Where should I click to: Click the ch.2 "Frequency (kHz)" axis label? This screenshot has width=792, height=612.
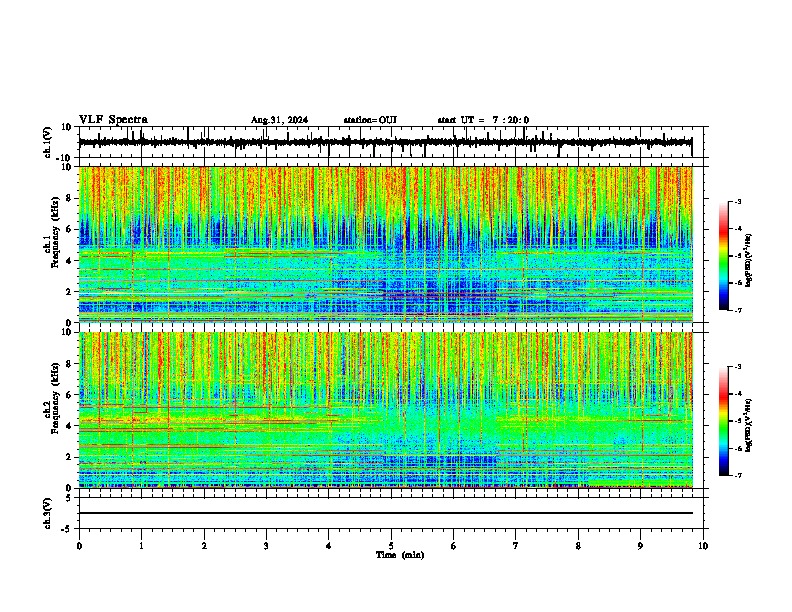(x=55, y=398)
